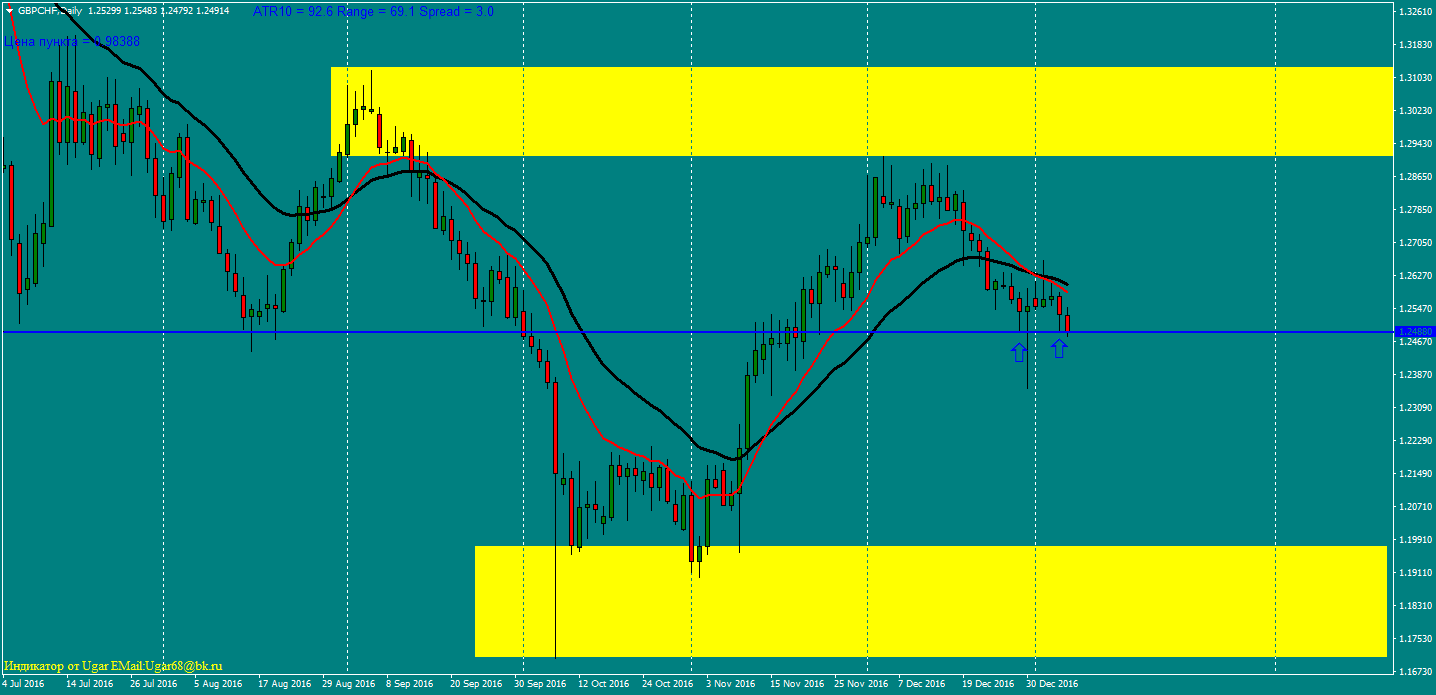Click the 30 Sep 2016 date label

click(538, 684)
